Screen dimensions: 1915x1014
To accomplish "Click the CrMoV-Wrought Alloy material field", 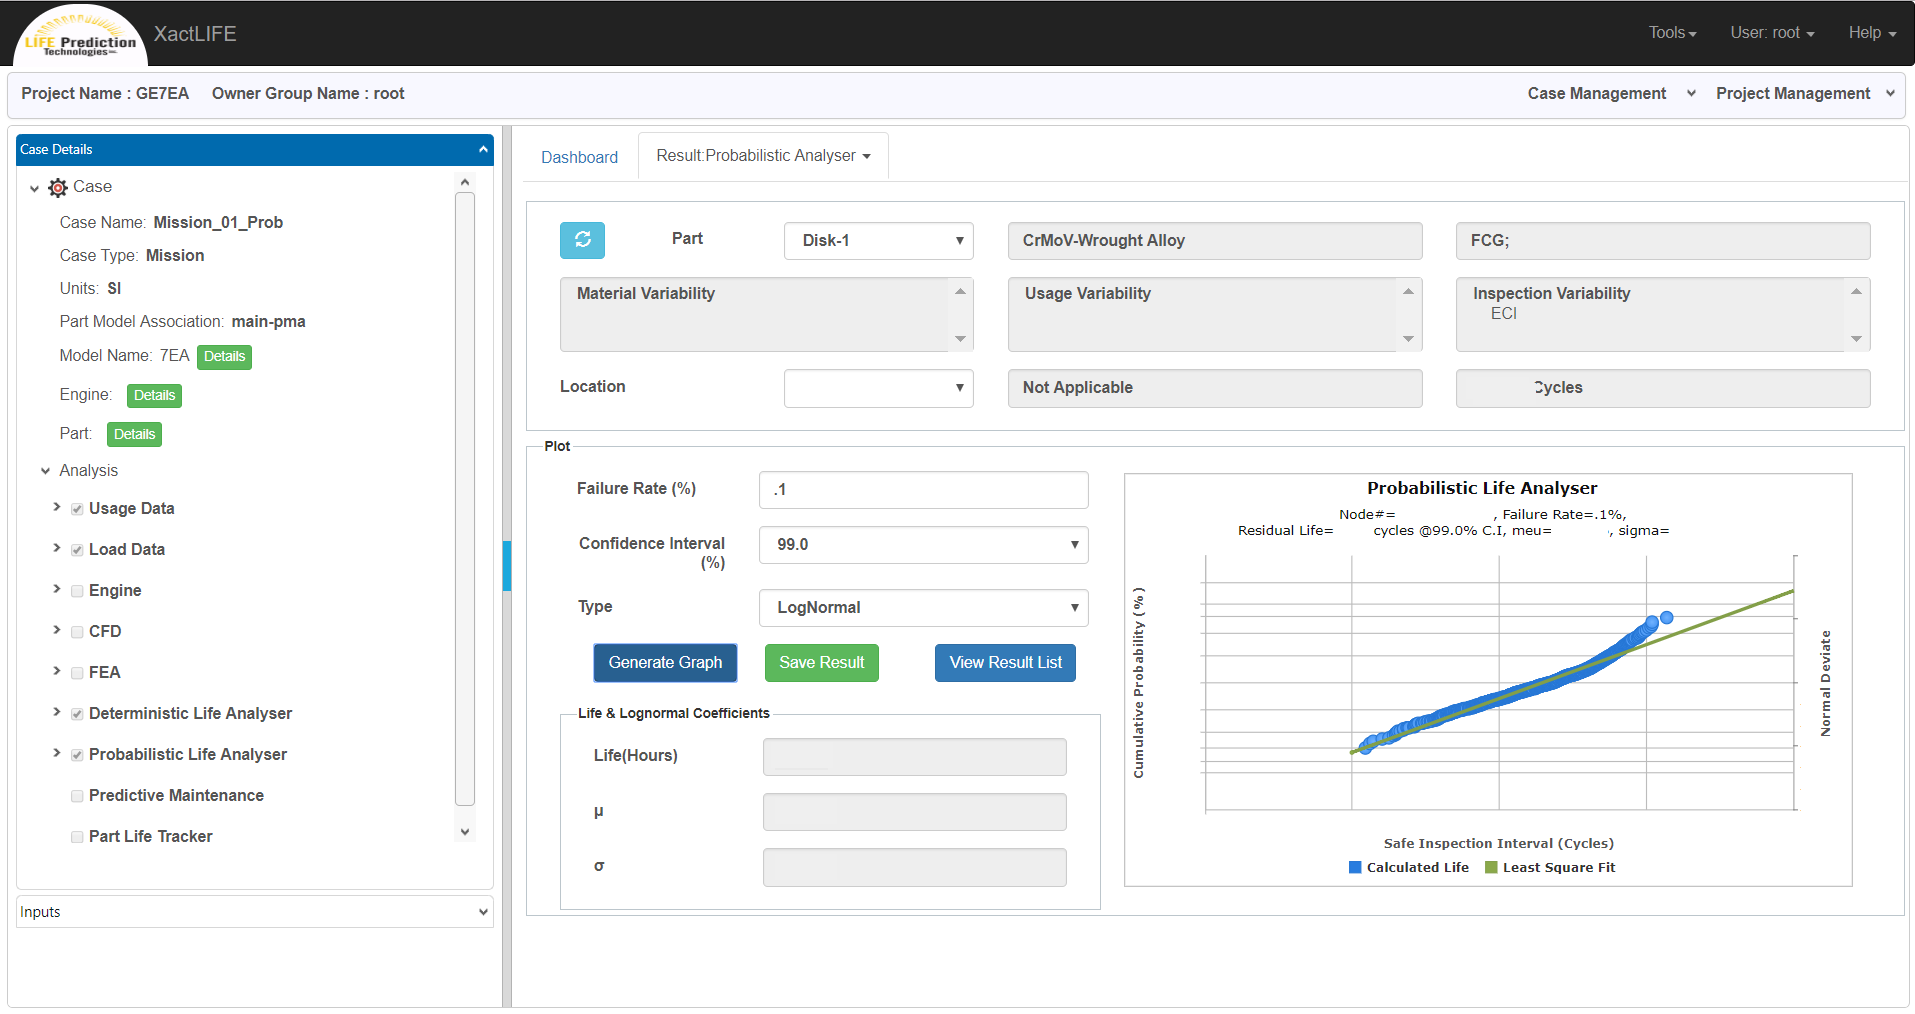I will pos(1214,241).
